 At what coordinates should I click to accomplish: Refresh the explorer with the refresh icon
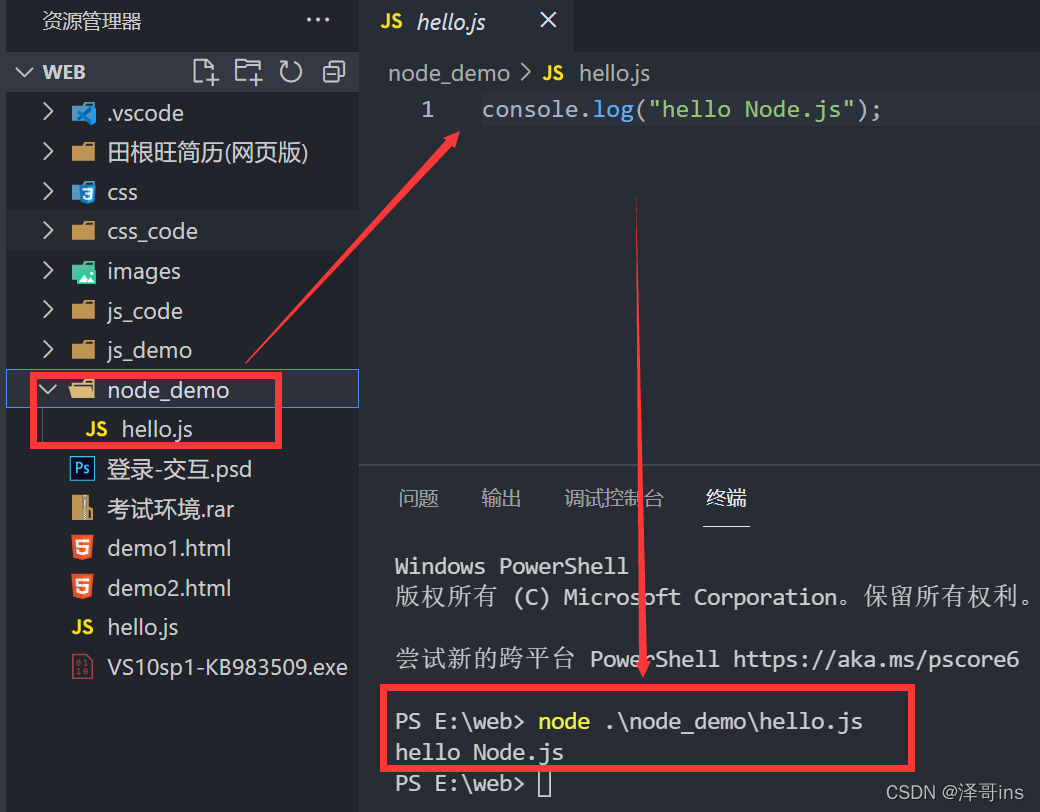click(291, 72)
